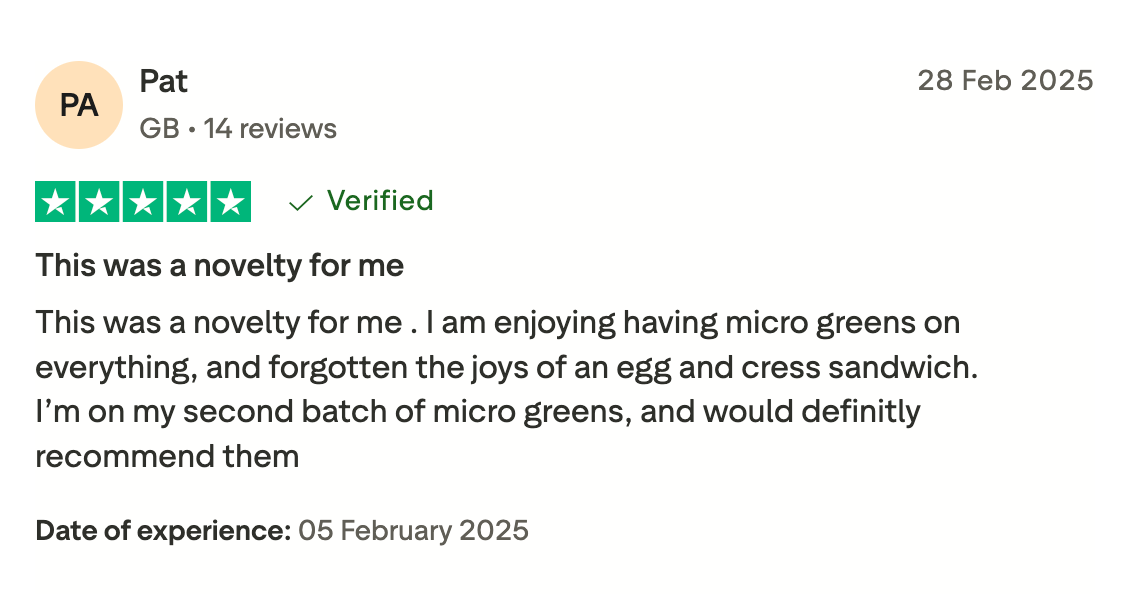
Task: Click the fourth green rating star
Action: click(x=186, y=202)
